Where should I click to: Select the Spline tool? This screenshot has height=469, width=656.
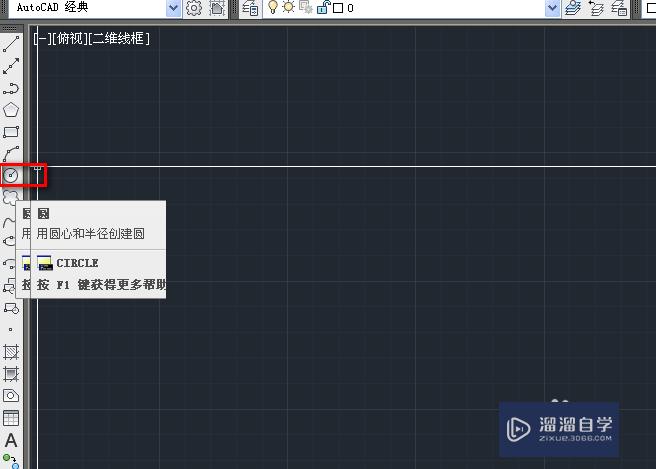click(x=8, y=221)
